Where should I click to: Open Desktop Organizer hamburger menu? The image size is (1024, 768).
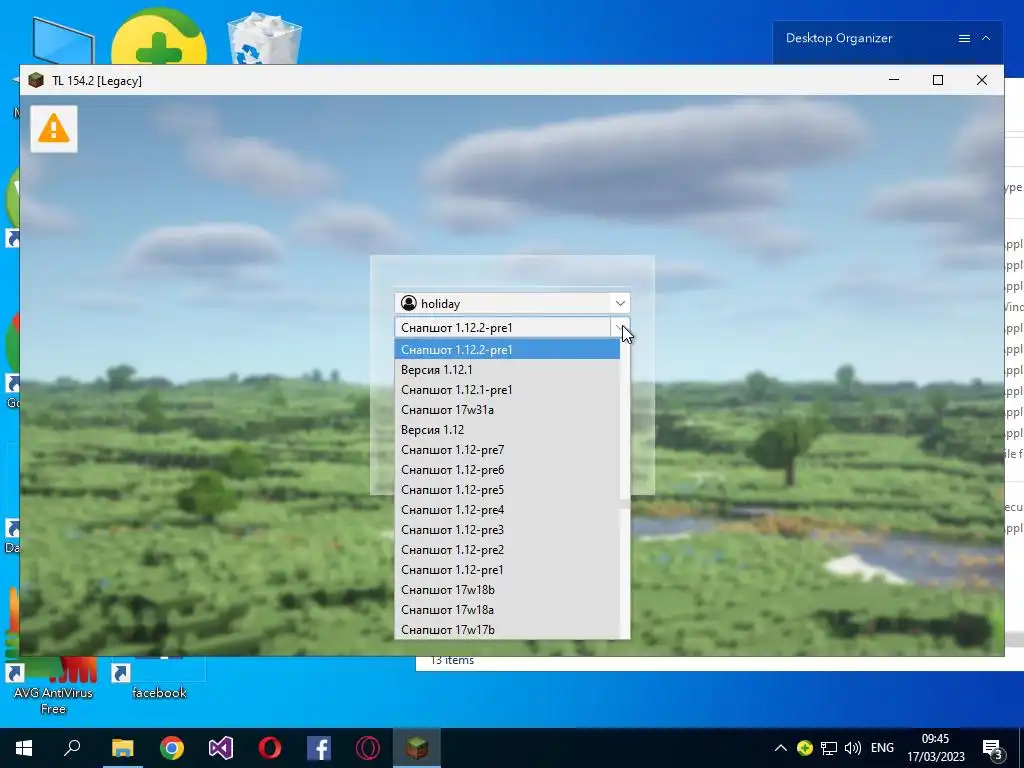(964, 39)
